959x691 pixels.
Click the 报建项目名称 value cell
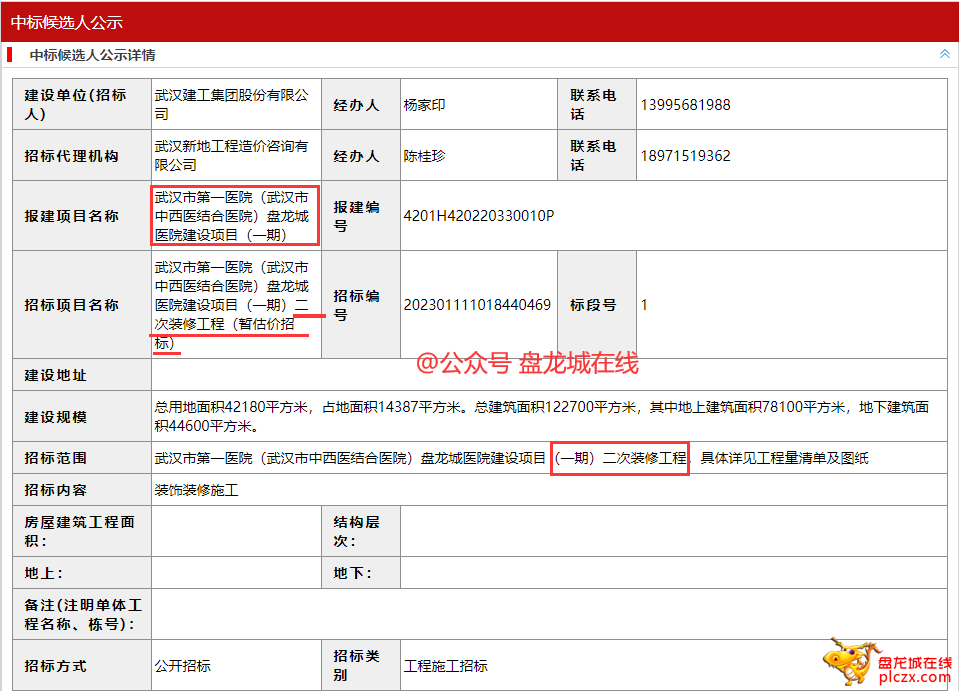[236, 216]
